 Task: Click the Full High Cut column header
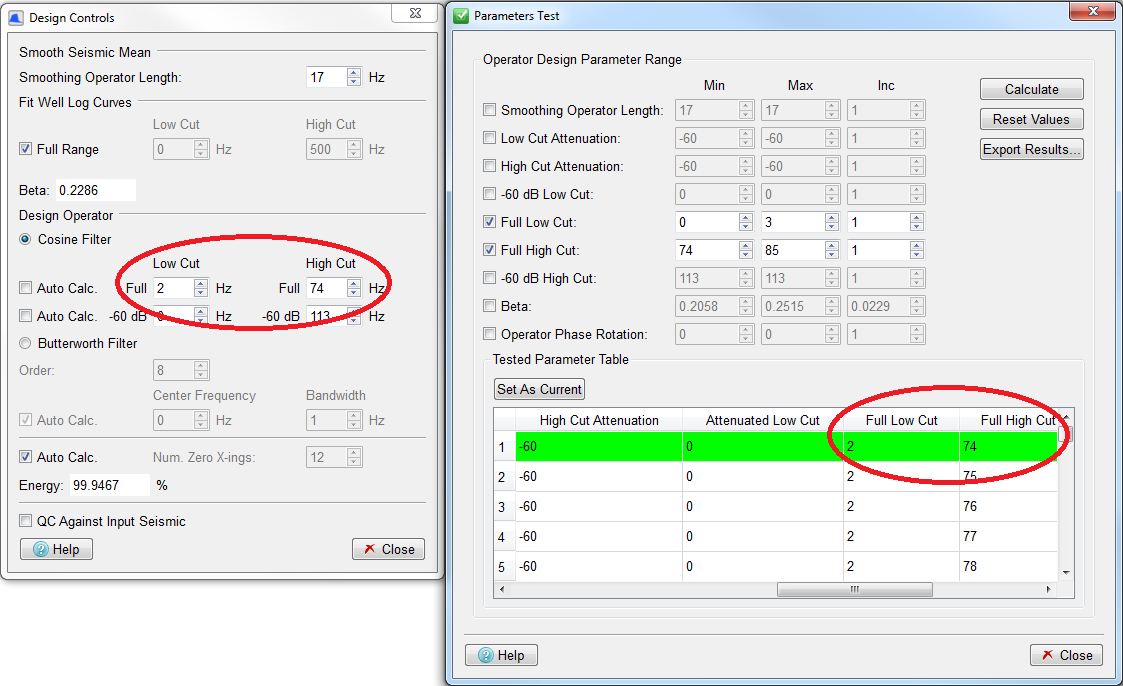coord(1009,420)
